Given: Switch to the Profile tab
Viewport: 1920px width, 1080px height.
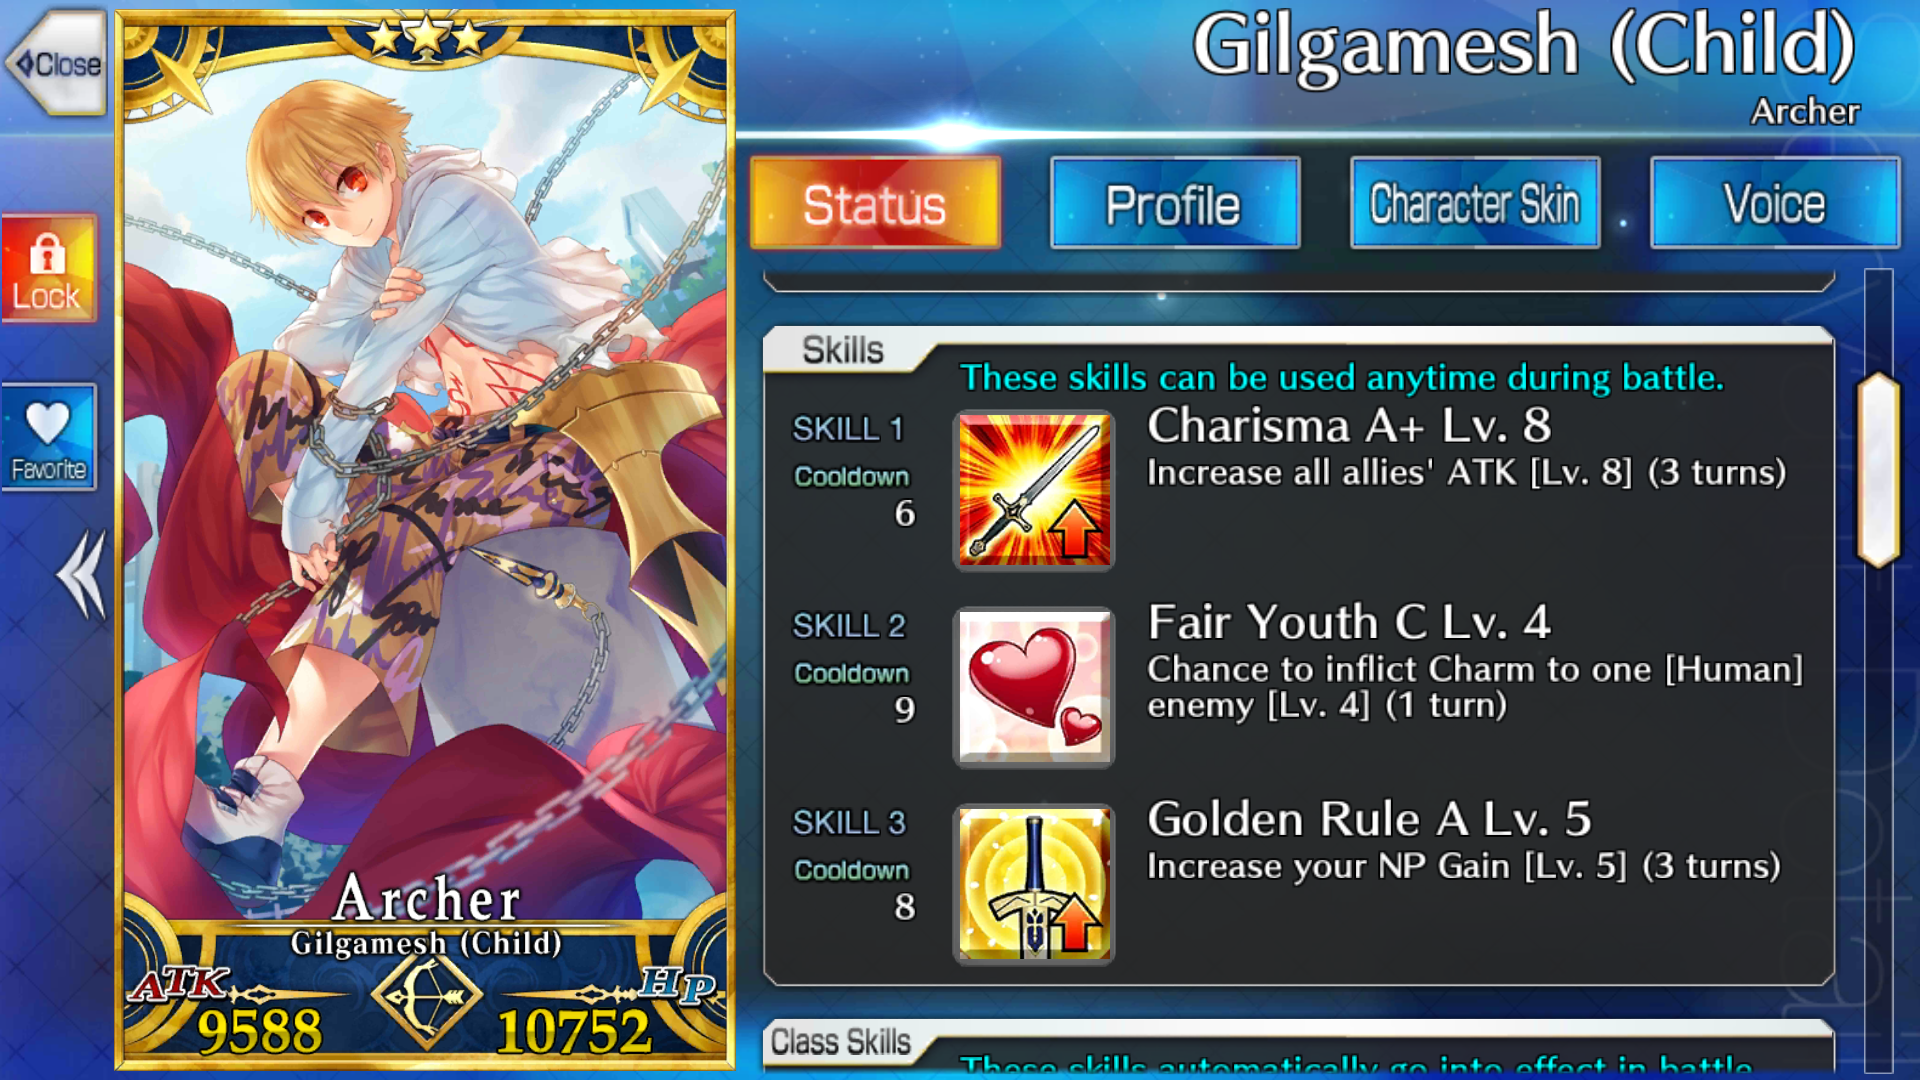Looking at the screenshot, I should (1175, 203).
